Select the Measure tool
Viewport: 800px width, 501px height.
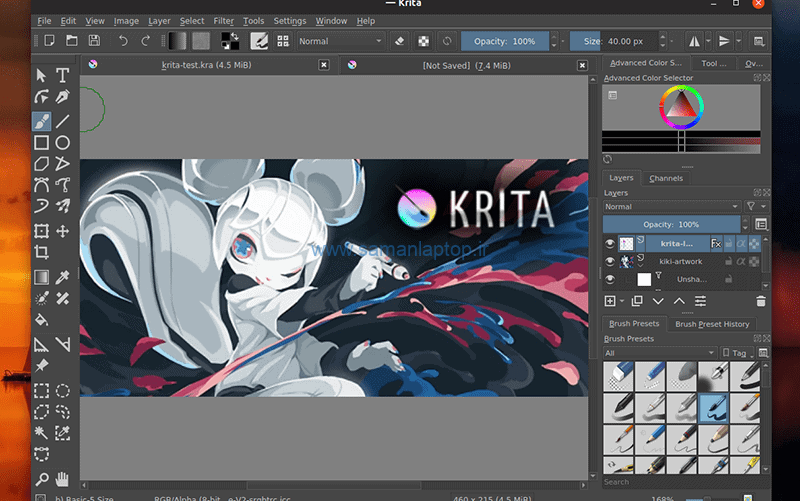62,344
